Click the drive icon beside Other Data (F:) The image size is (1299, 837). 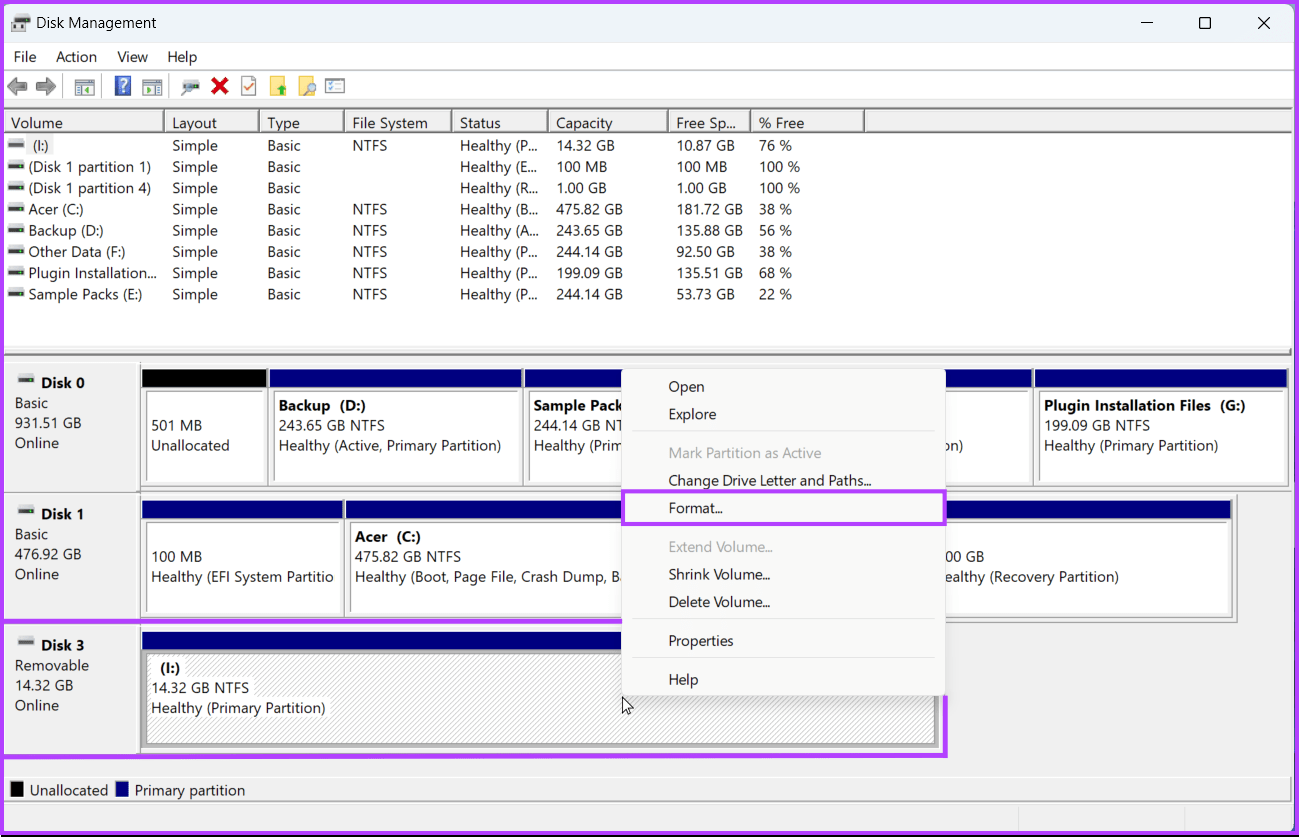(x=16, y=252)
